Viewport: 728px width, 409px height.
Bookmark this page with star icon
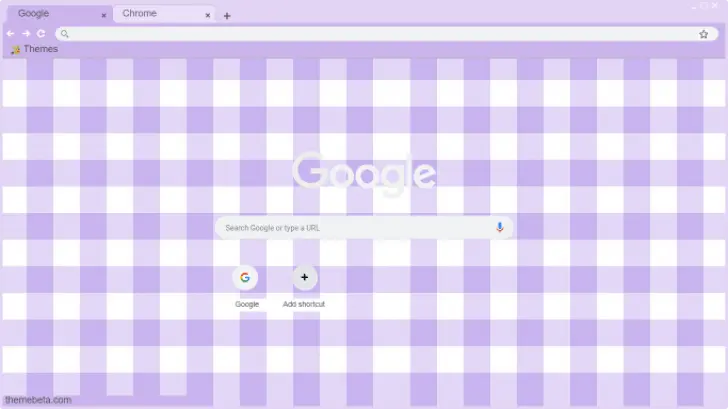click(x=704, y=33)
